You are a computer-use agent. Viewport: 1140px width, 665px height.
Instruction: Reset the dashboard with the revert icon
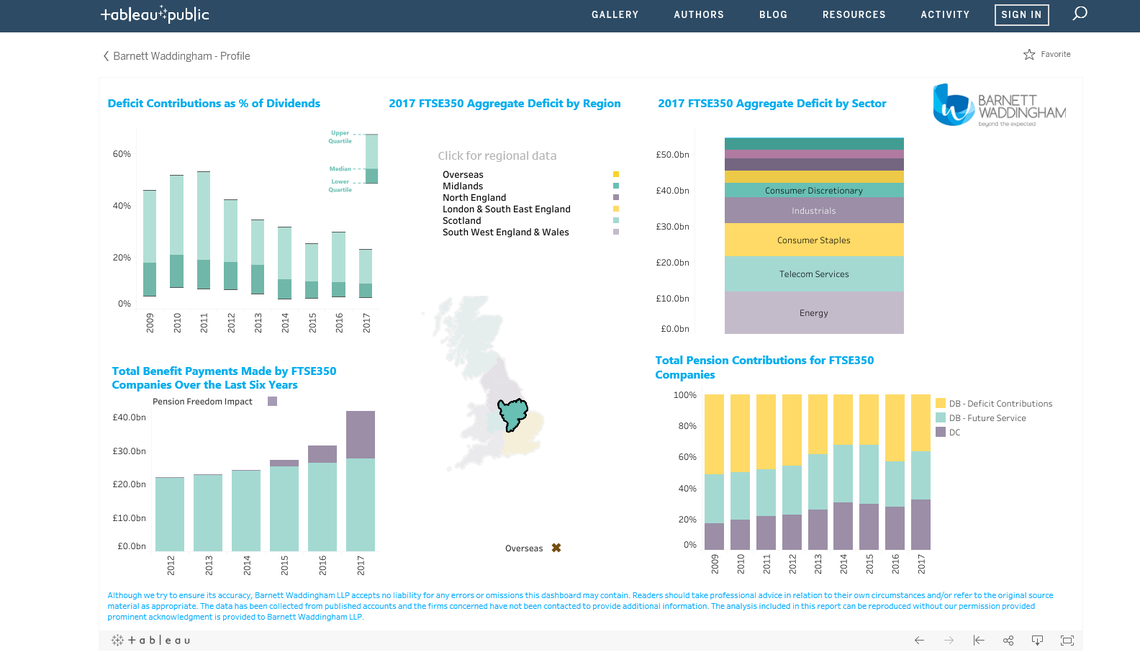[x=977, y=640]
